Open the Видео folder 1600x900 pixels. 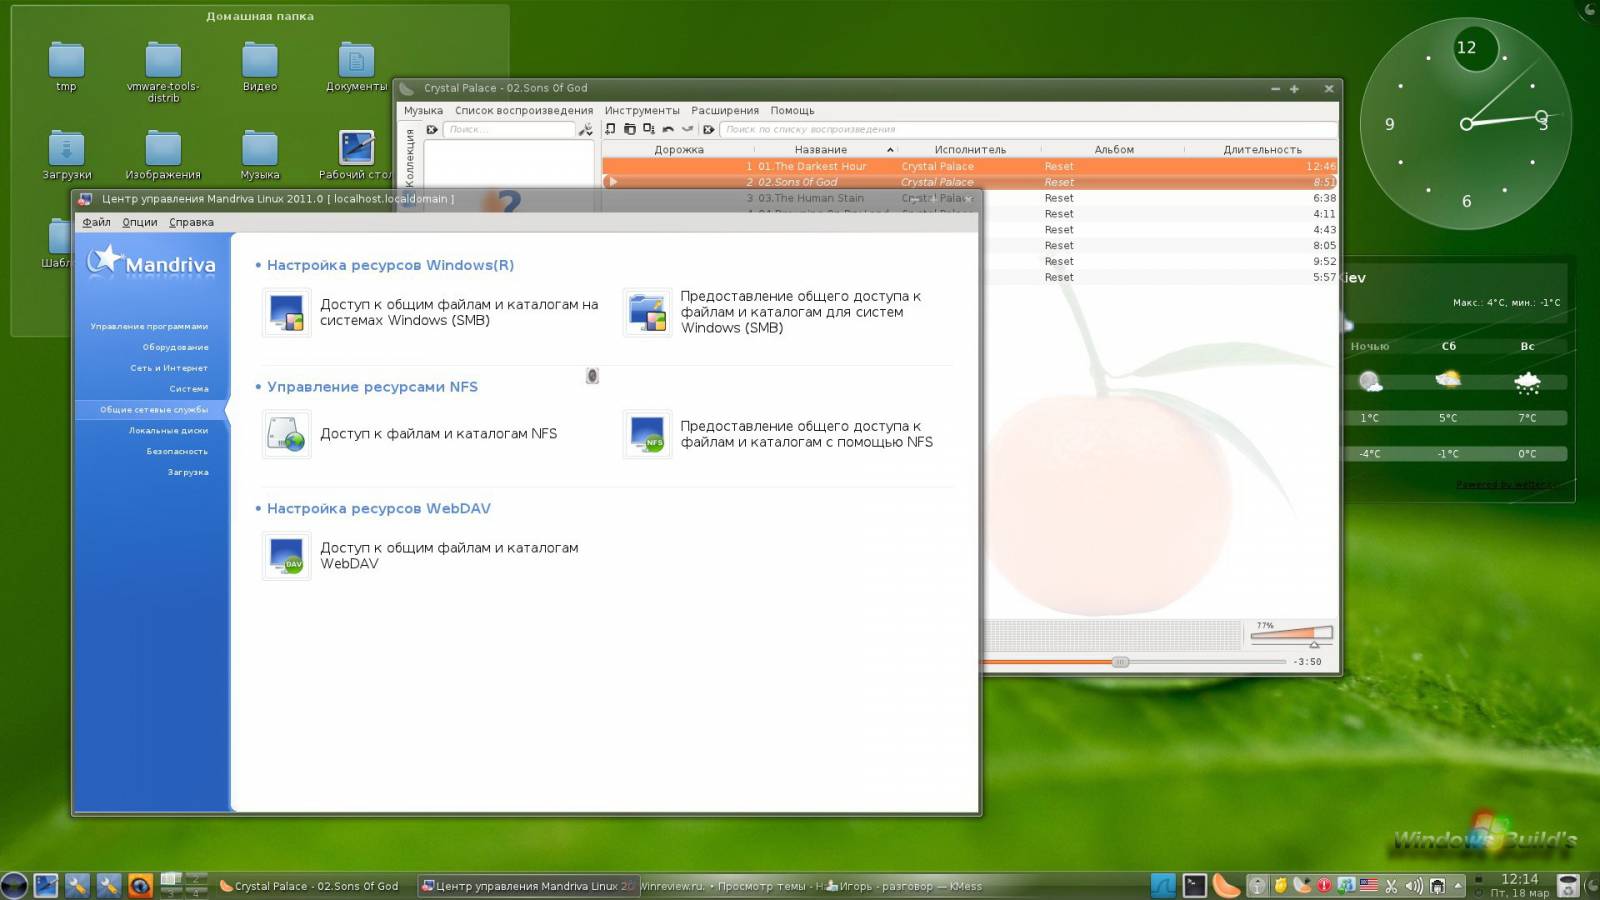tap(259, 66)
